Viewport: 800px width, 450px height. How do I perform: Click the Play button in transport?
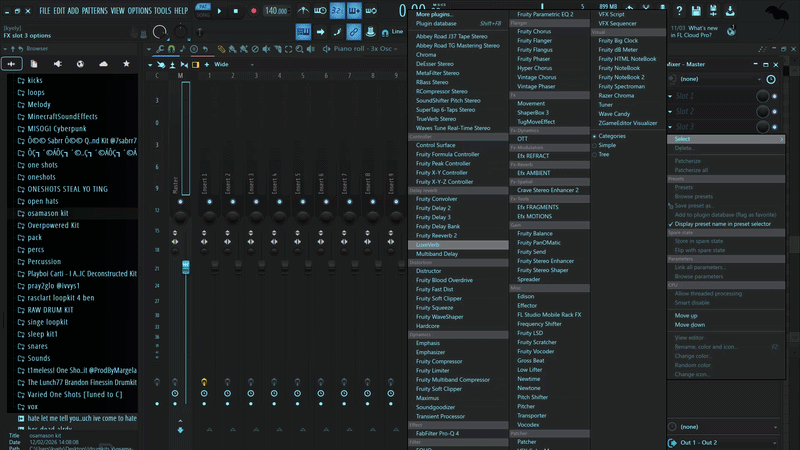219,11
